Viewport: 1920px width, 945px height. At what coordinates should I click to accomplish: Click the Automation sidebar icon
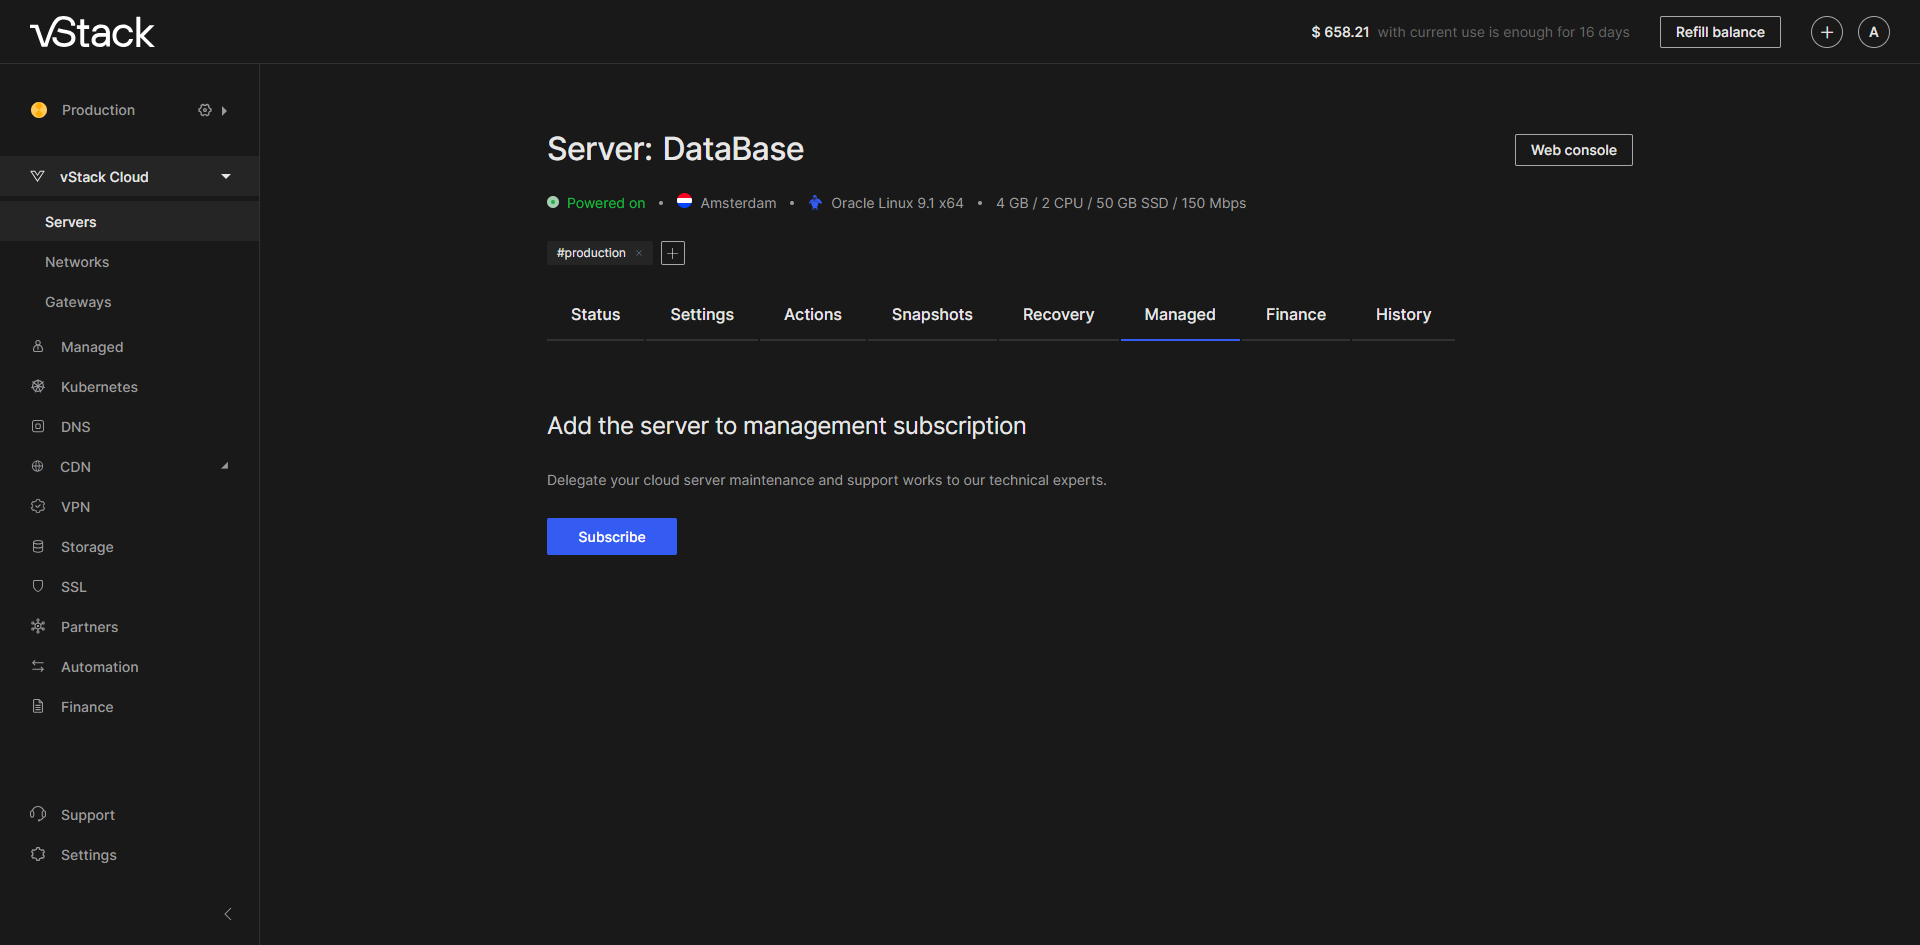pyautogui.click(x=38, y=666)
